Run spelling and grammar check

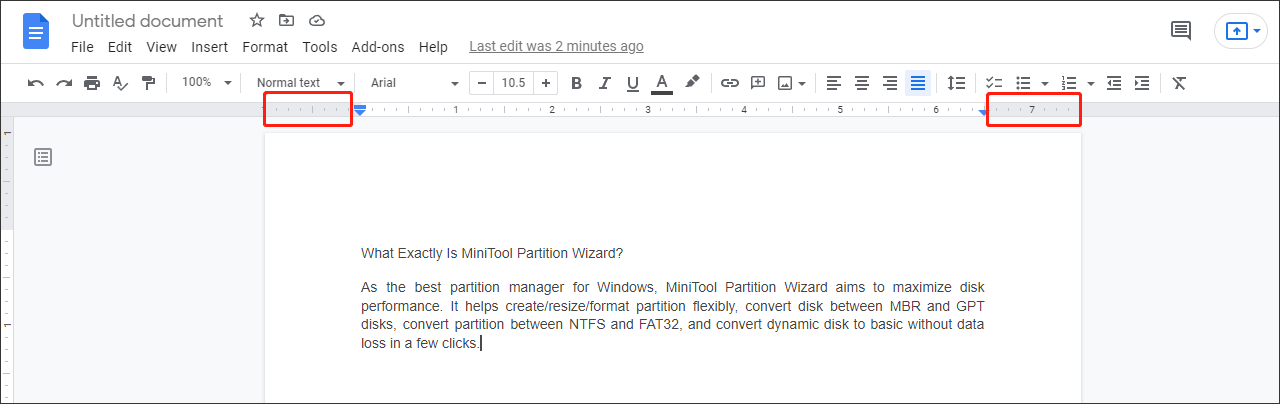120,83
